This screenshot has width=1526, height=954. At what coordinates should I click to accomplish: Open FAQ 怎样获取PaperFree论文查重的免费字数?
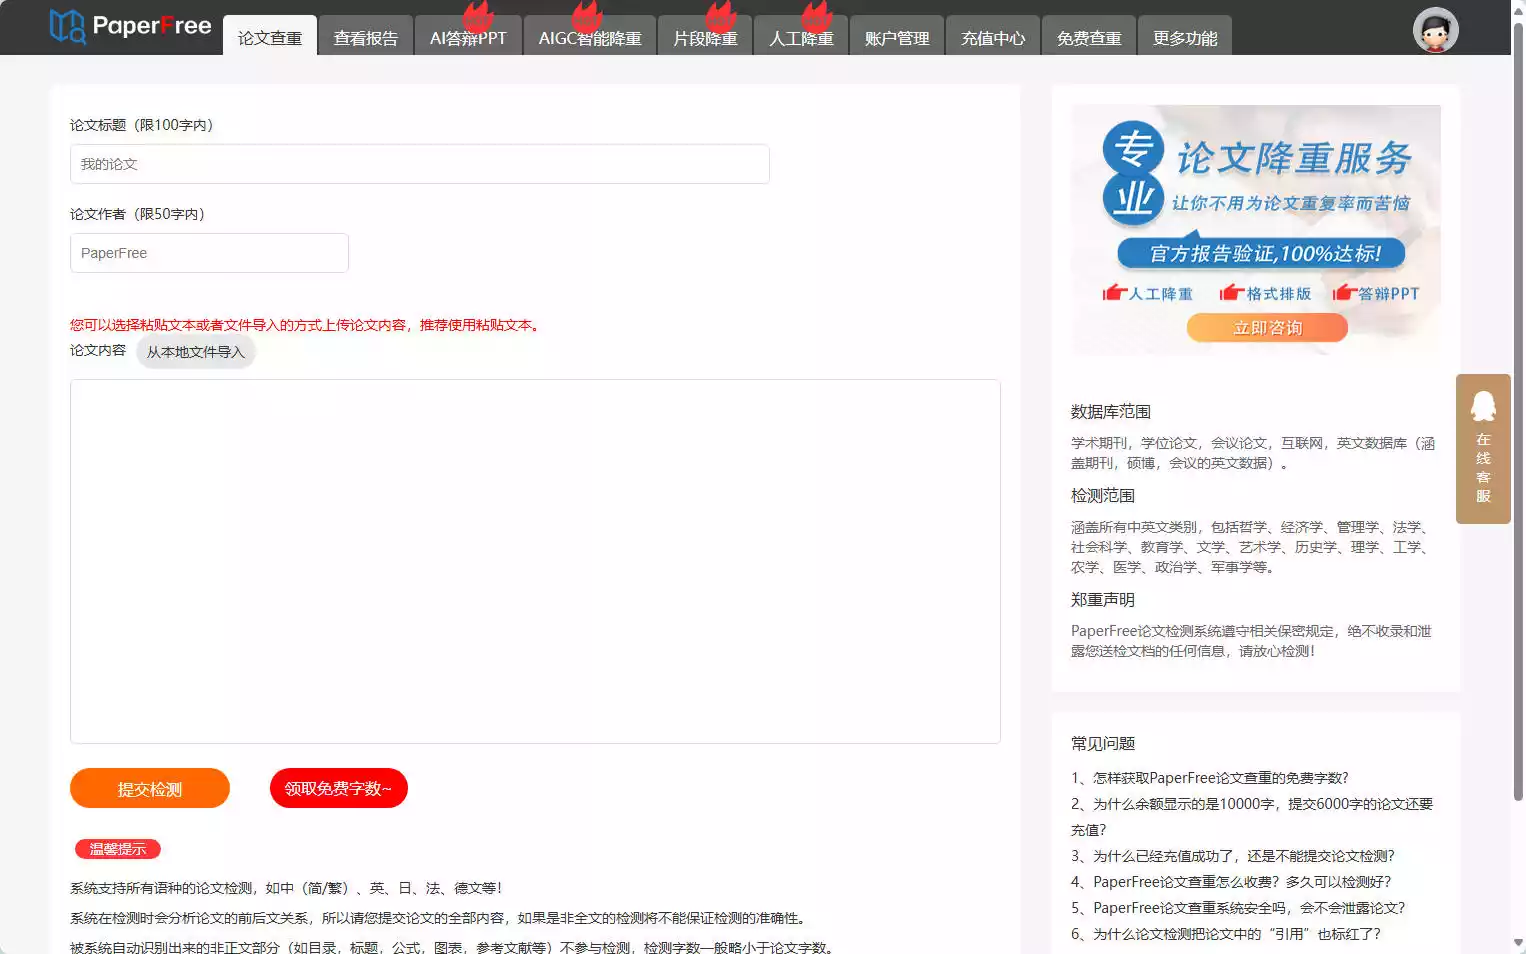click(x=1210, y=778)
